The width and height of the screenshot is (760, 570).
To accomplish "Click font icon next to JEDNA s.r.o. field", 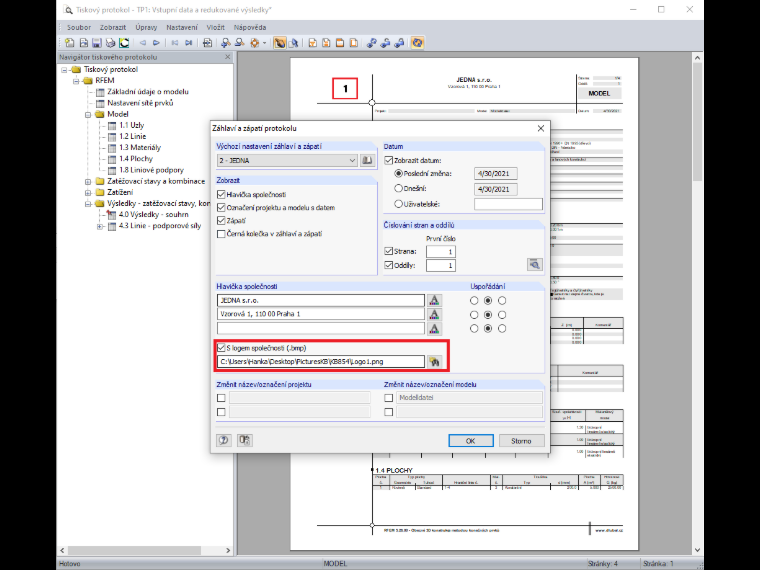I will [x=434, y=301].
